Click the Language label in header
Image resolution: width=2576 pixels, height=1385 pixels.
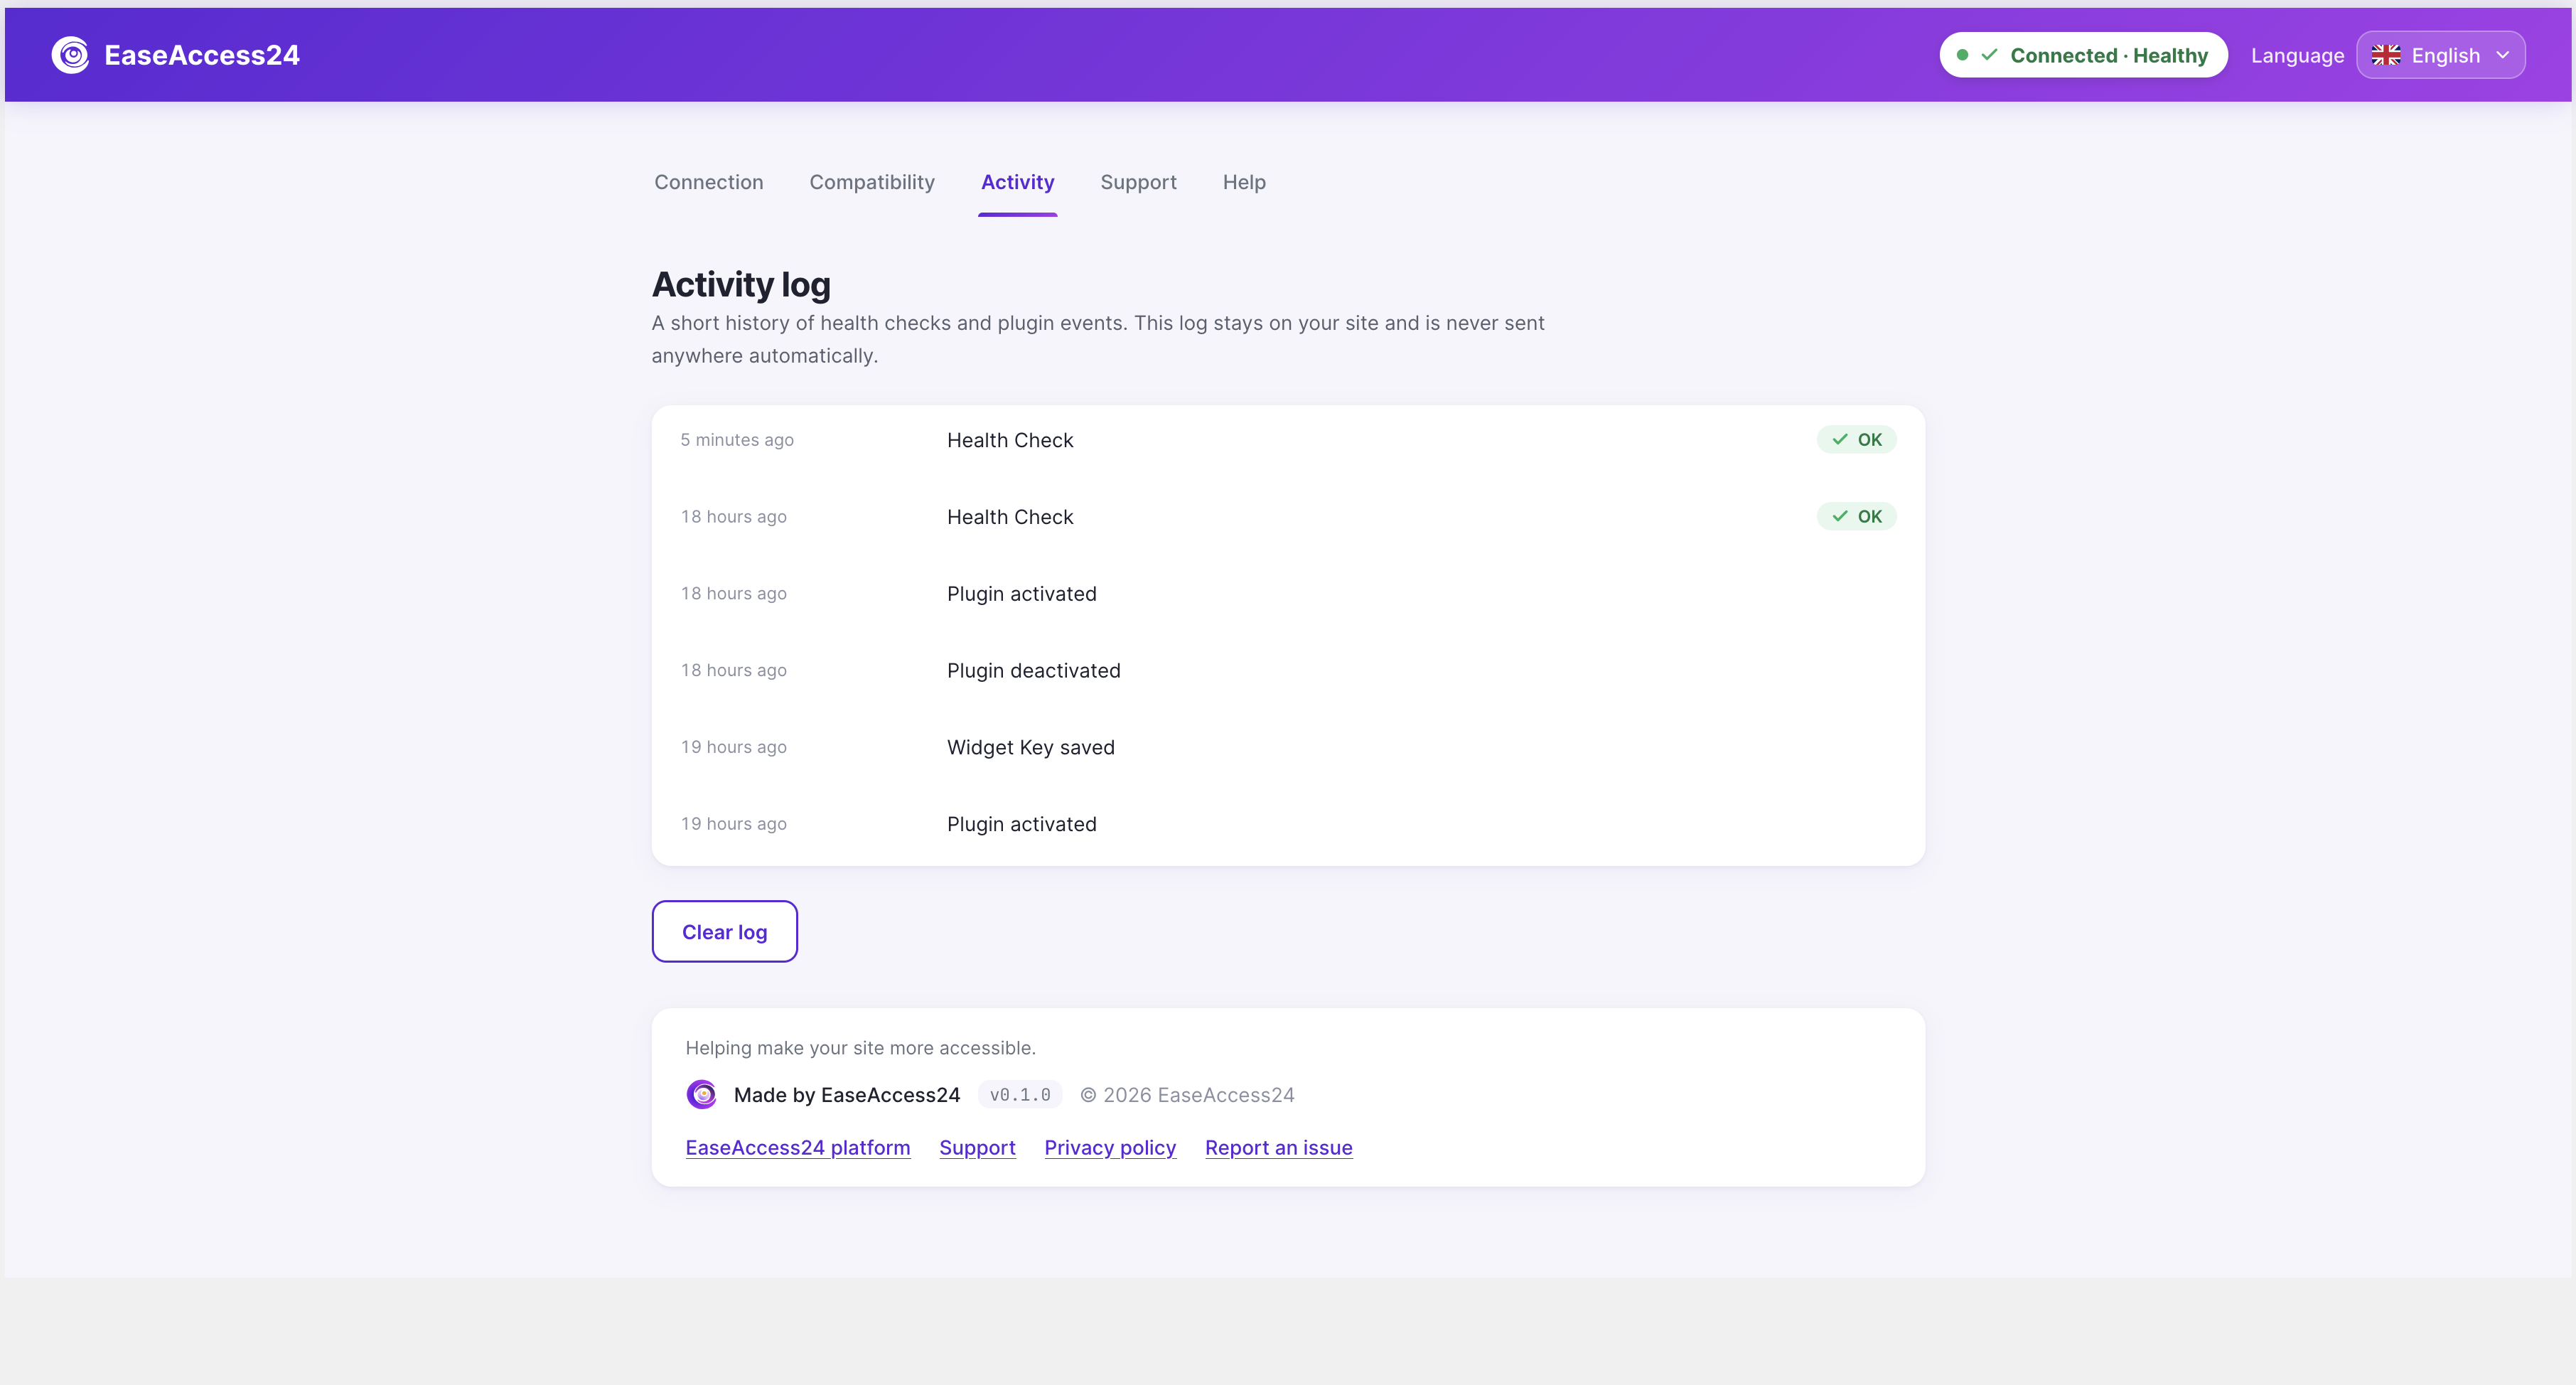click(x=2297, y=56)
